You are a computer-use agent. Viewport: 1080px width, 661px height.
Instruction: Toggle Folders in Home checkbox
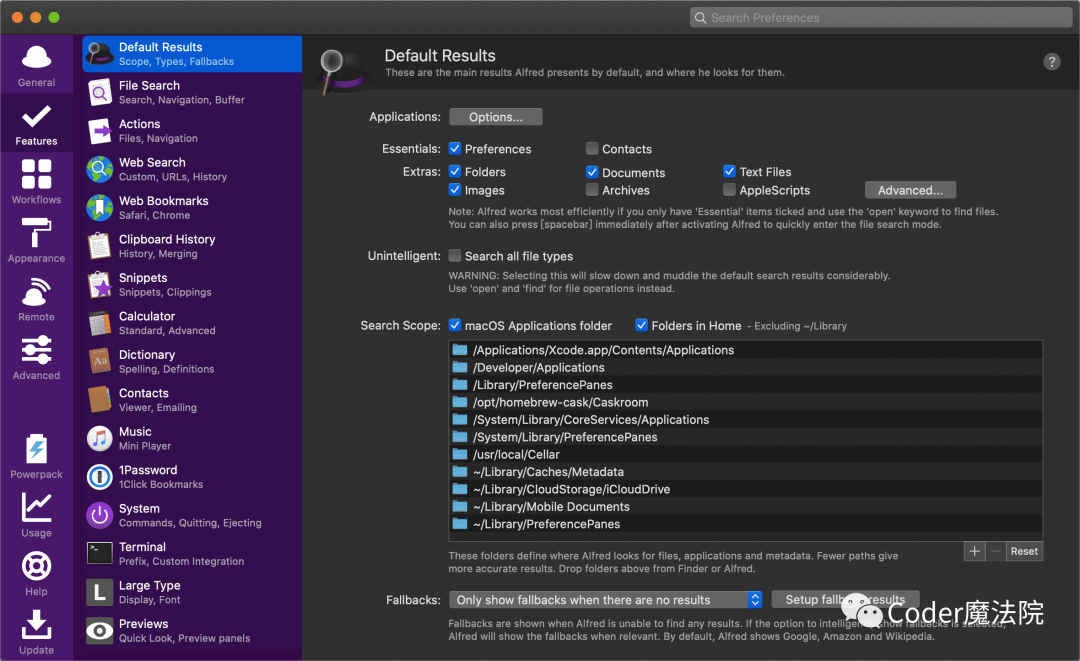pos(641,325)
